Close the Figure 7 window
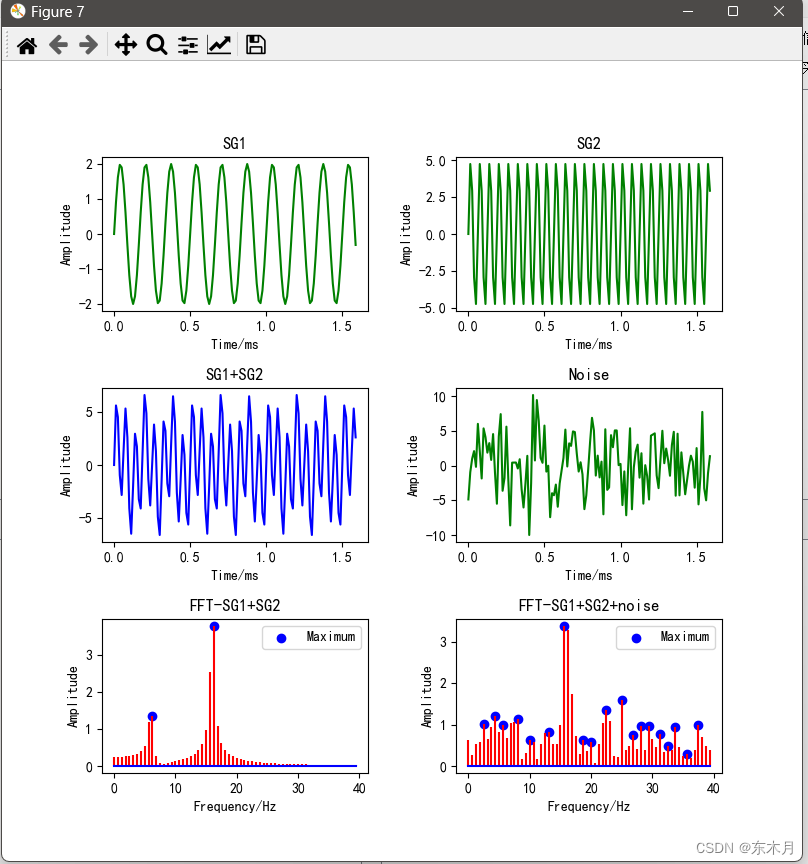The width and height of the screenshot is (808, 864). (x=779, y=12)
